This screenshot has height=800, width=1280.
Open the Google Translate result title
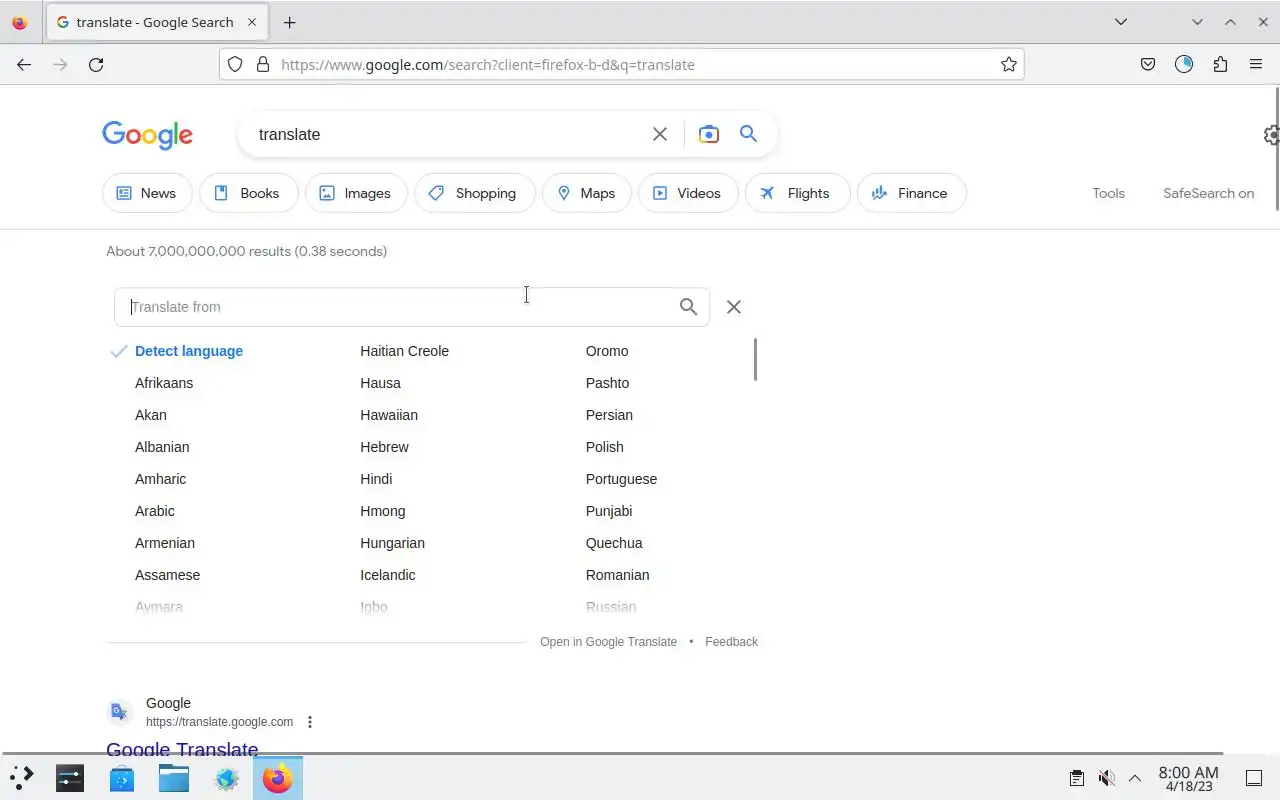[182, 748]
